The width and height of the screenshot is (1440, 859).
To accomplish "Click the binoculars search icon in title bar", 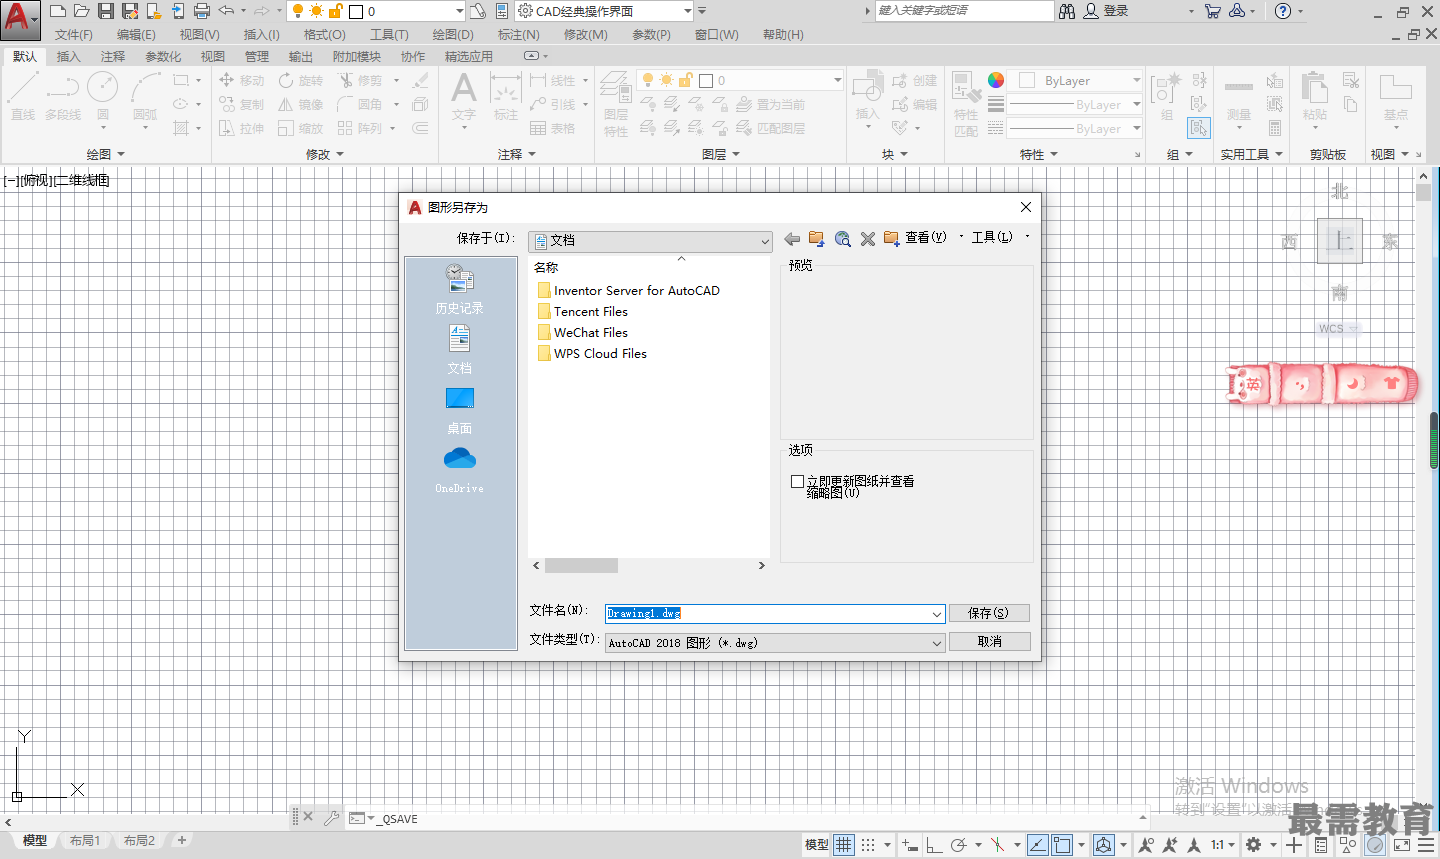I will tap(1067, 11).
